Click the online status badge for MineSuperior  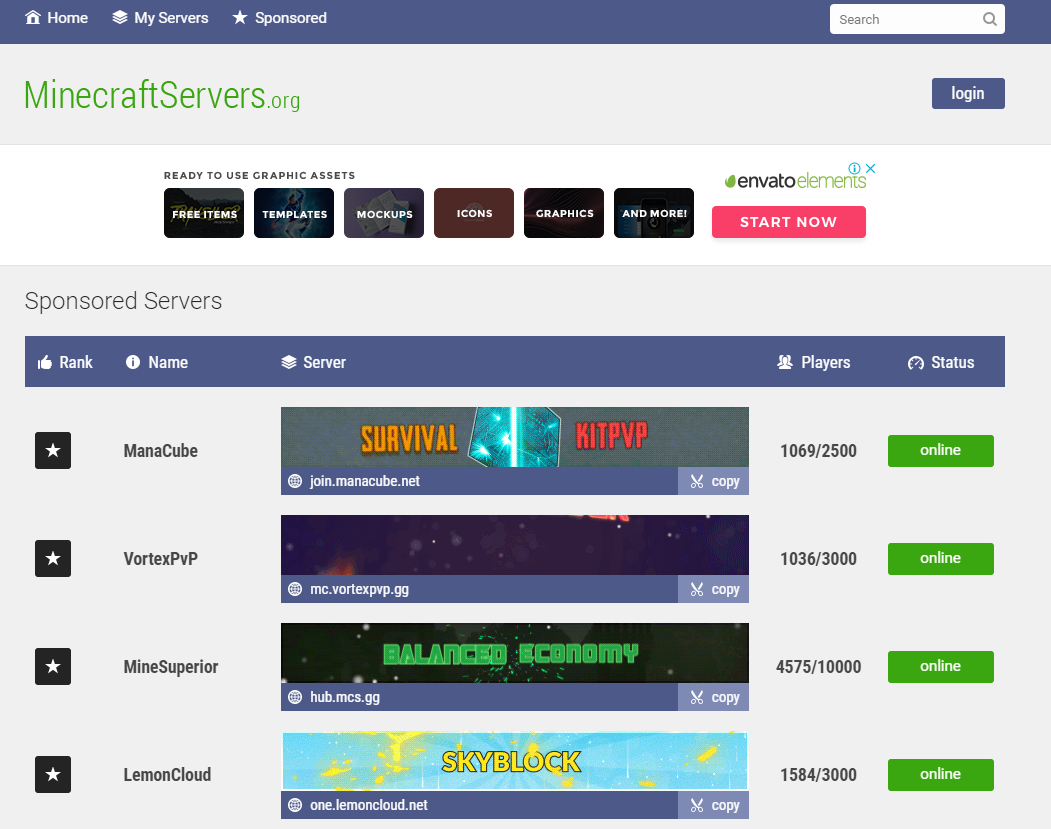(940, 666)
